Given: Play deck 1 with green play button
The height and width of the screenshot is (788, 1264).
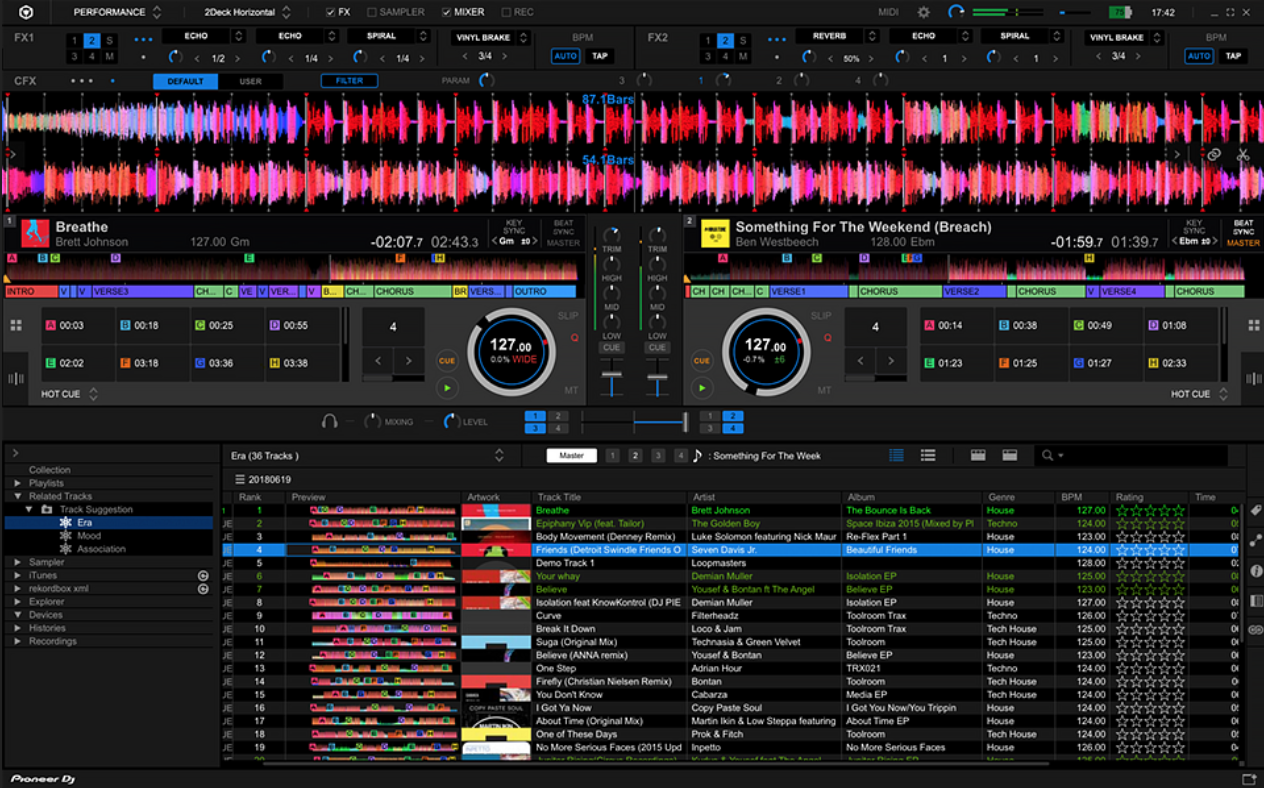Looking at the screenshot, I should 447,388.
